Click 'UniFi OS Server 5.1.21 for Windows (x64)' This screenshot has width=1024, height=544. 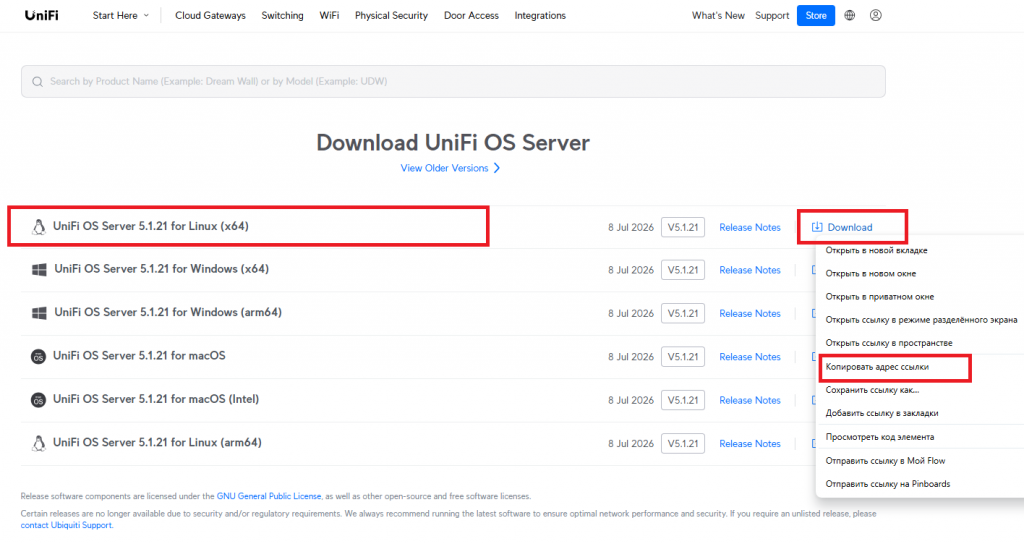[x=161, y=268]
